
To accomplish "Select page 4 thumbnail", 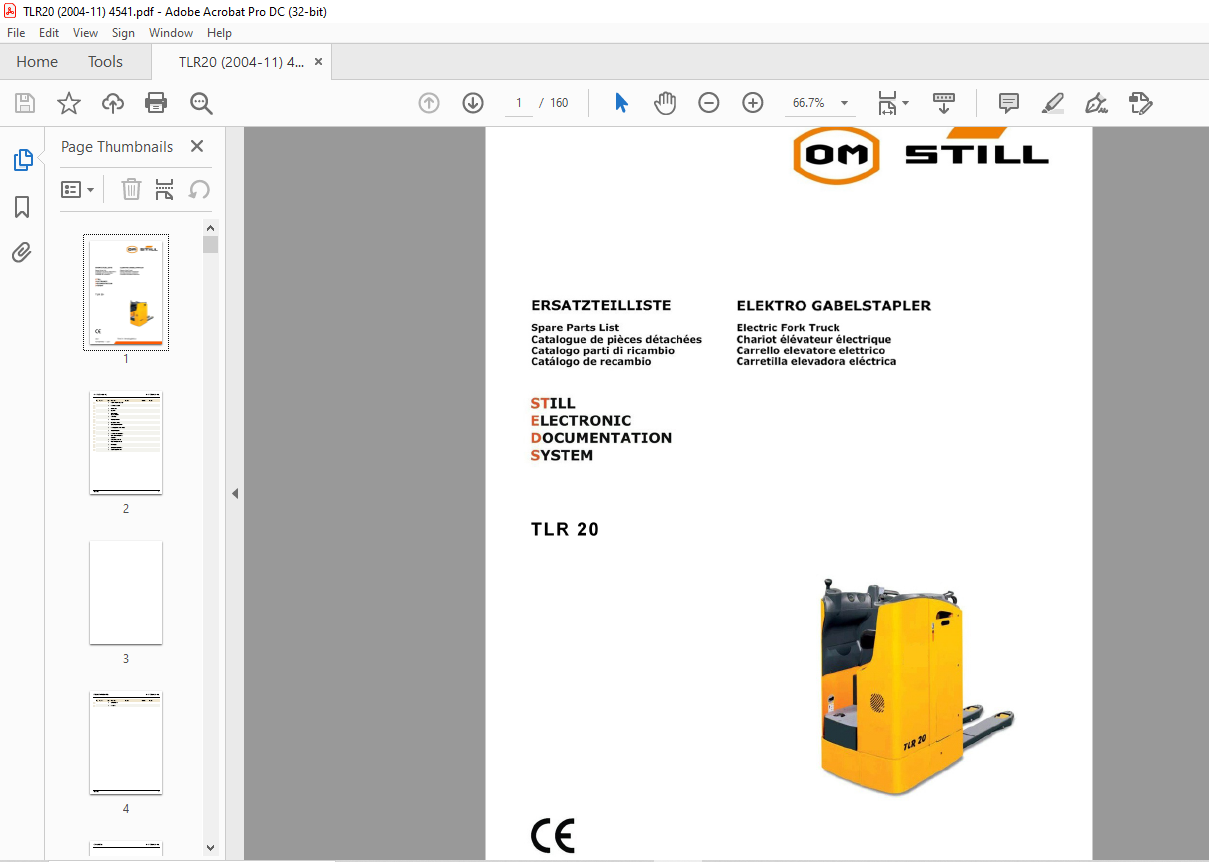I will coord(126,743).
